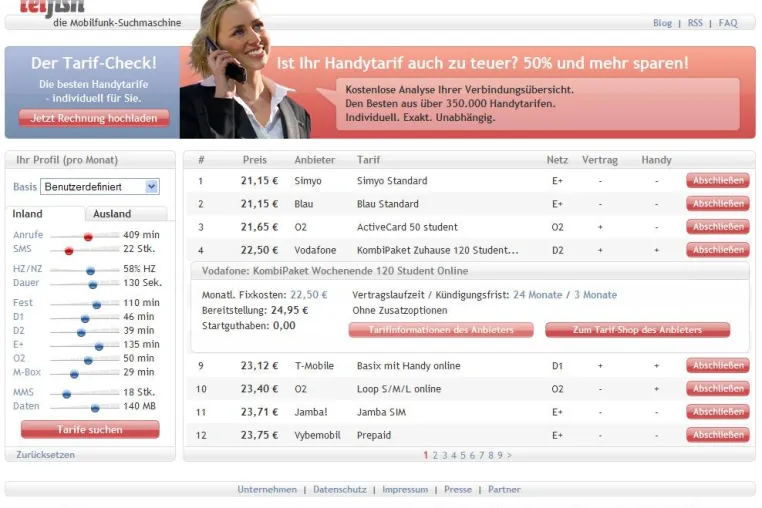Image resolution: width=762 pixels, height=508 pixels.
Task: Click the telfish logo
Action: tap(52, 7)
